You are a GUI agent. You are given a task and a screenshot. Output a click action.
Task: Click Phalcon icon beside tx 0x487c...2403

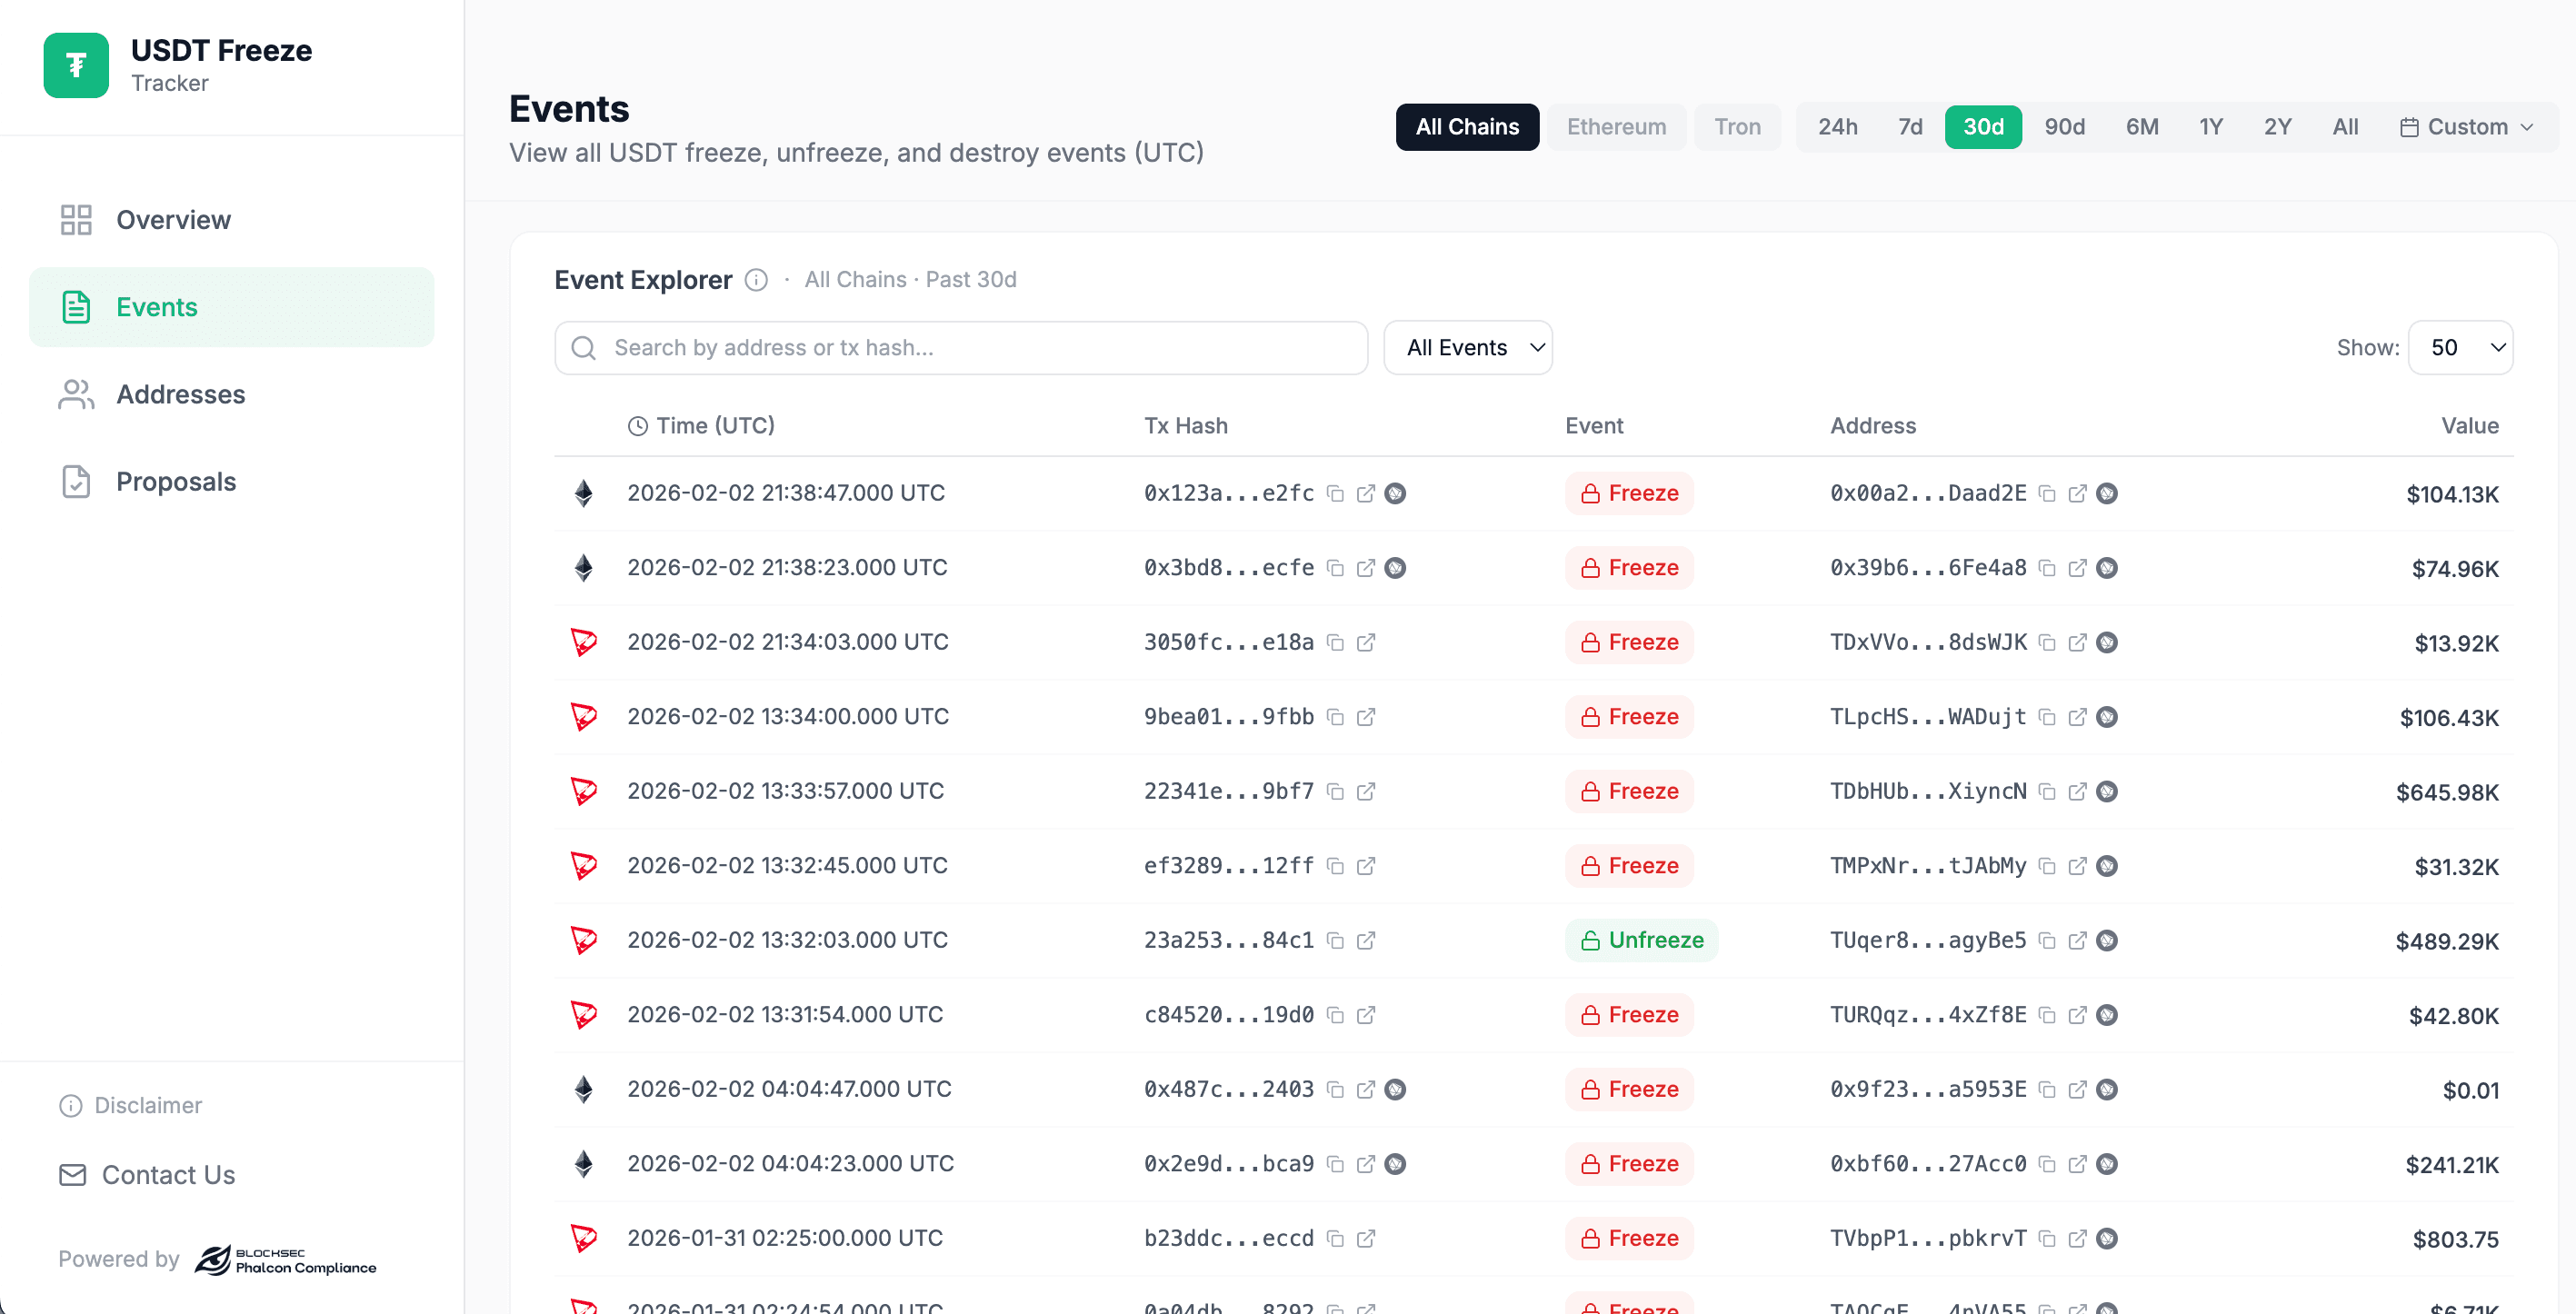pyautogui.click(x=1395, y=1089)
